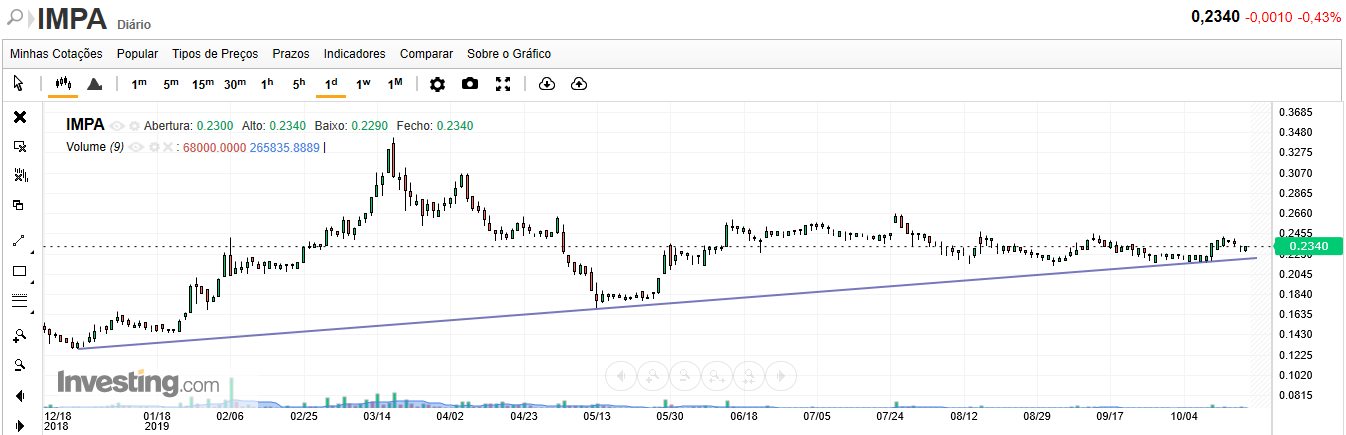Take a chart snapshot with camera icon
Viewport: 1346px width, 435px height.
(x=470, y=84)
